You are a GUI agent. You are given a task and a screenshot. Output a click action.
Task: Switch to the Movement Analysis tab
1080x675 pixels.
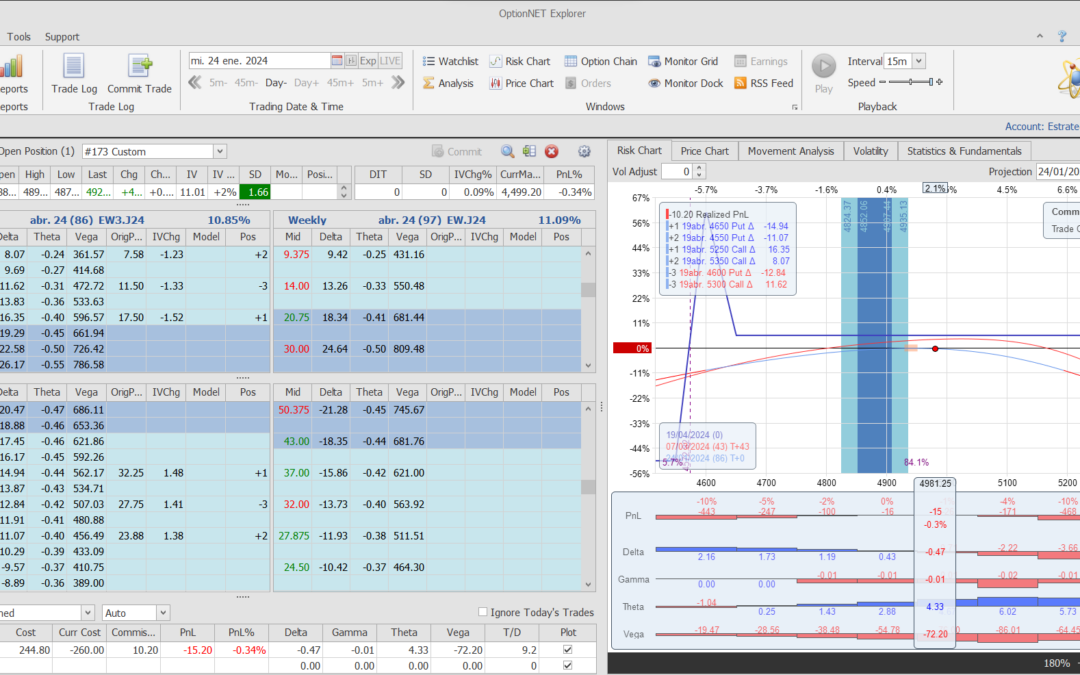pos(790,151)
